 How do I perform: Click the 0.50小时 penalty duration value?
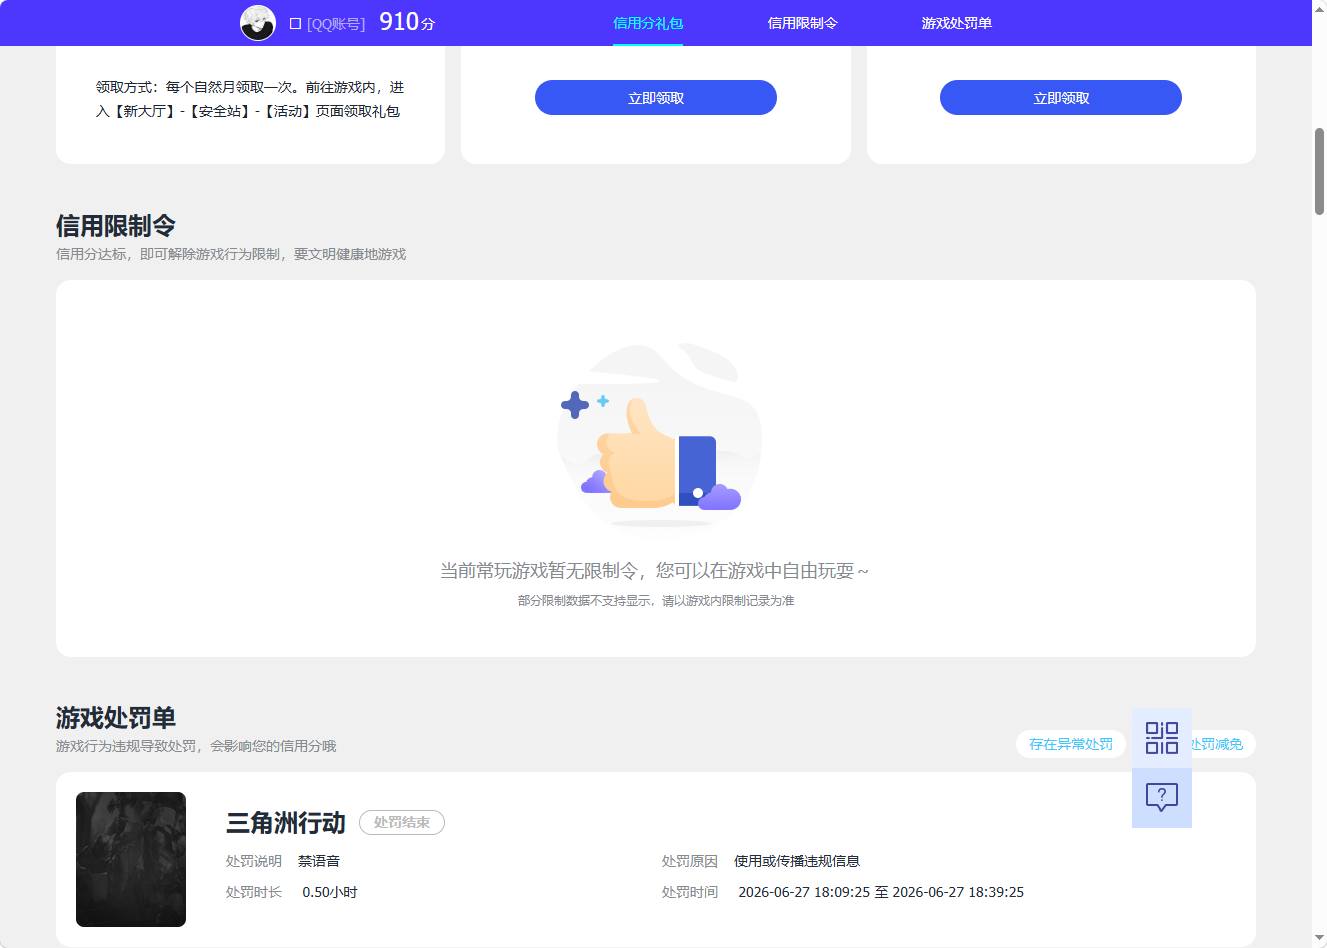click(330, 892)
